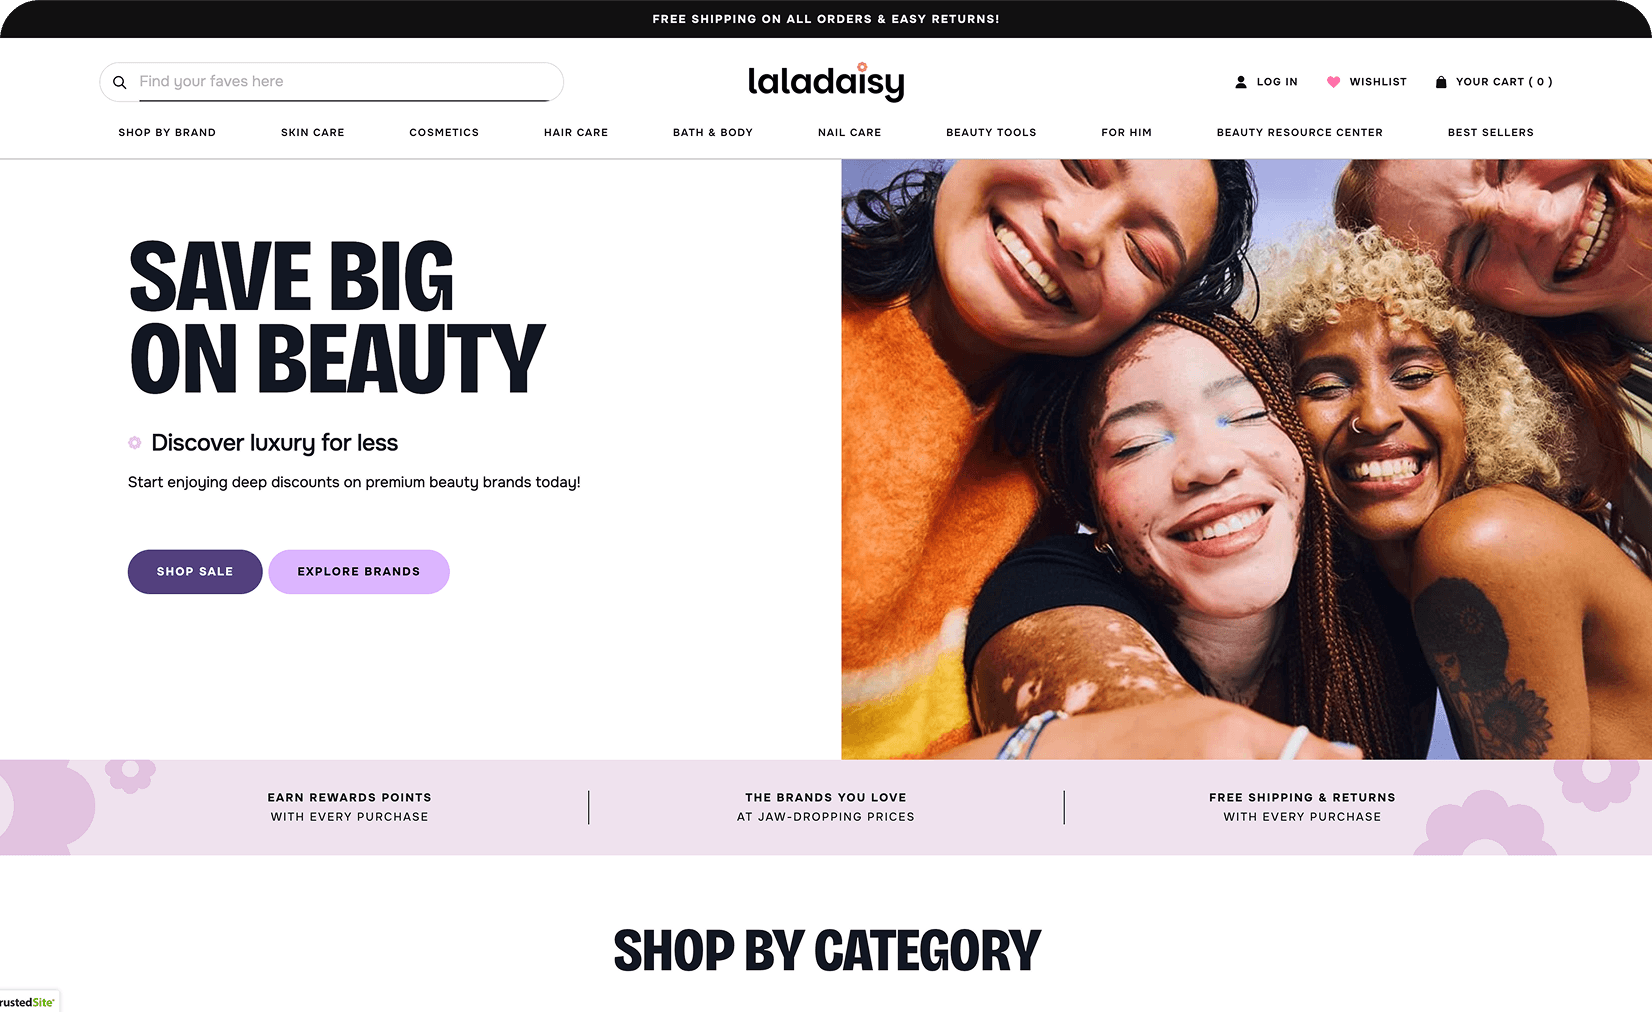Open the Bath & Body menu
The image size is (1652, 1012).
713,132
